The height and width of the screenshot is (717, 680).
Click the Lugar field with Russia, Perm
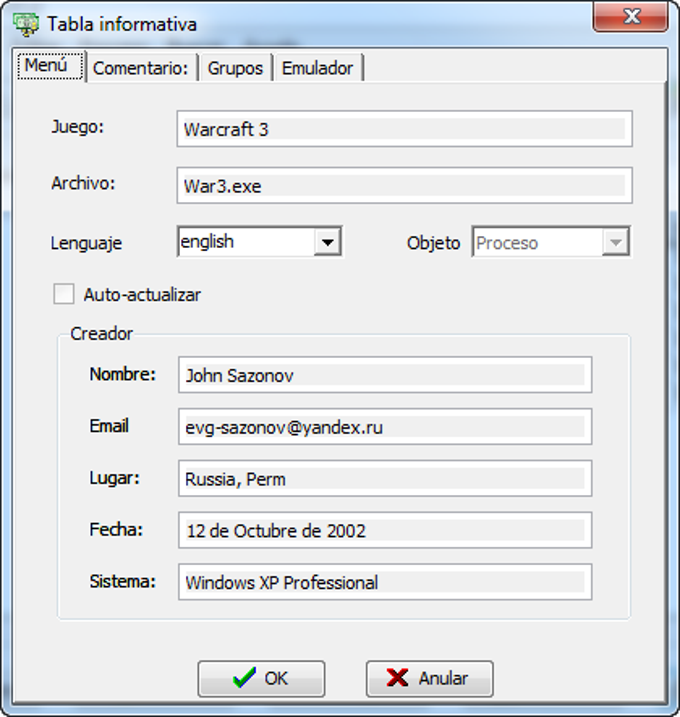point(385,478)
